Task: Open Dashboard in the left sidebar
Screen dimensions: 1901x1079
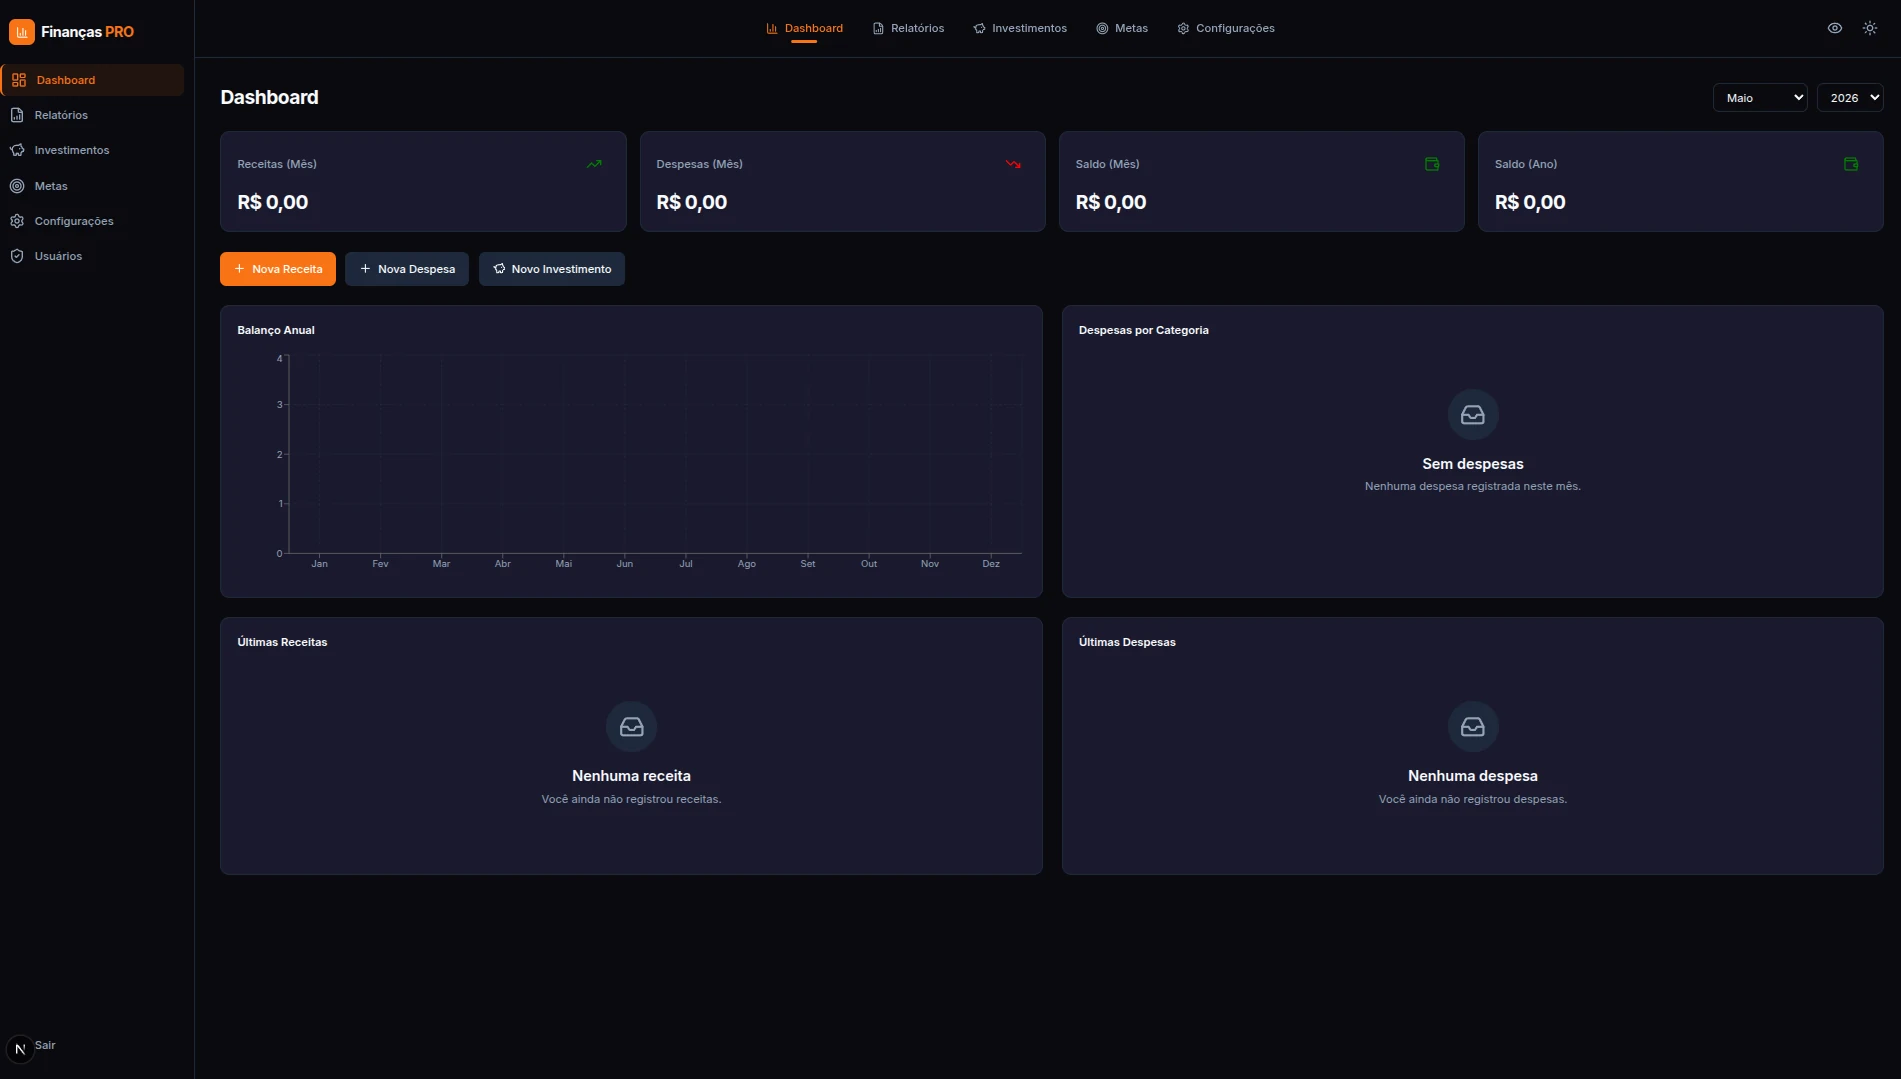Action: pos(93,80)
